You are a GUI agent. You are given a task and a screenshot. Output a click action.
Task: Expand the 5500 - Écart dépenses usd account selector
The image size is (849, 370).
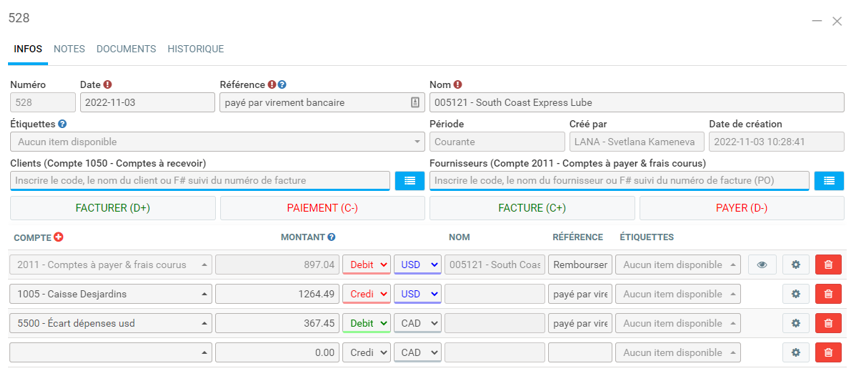[110, 323]
